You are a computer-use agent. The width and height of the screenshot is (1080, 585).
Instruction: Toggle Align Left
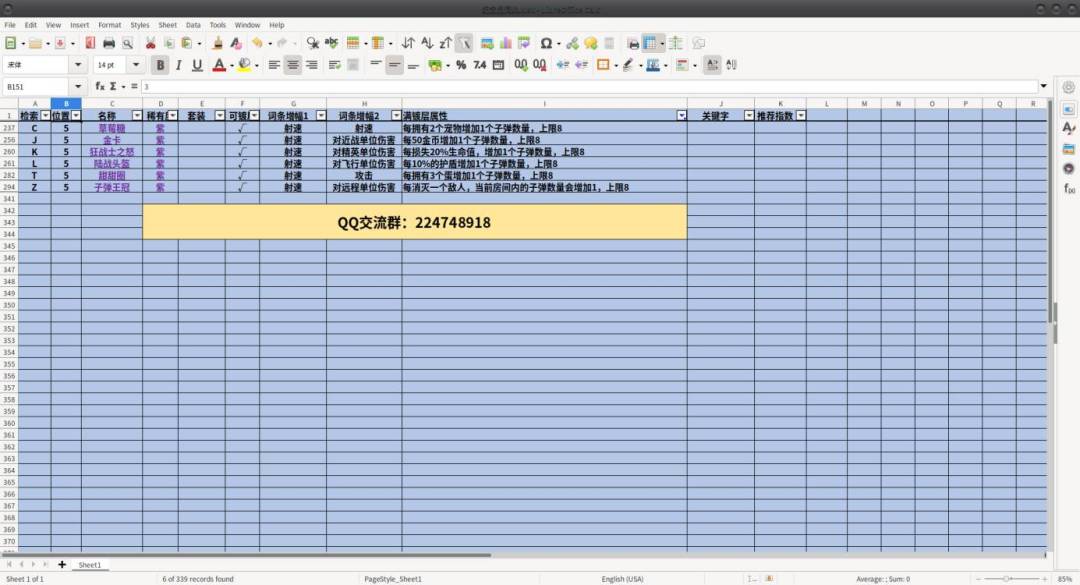tap(274, 65)
